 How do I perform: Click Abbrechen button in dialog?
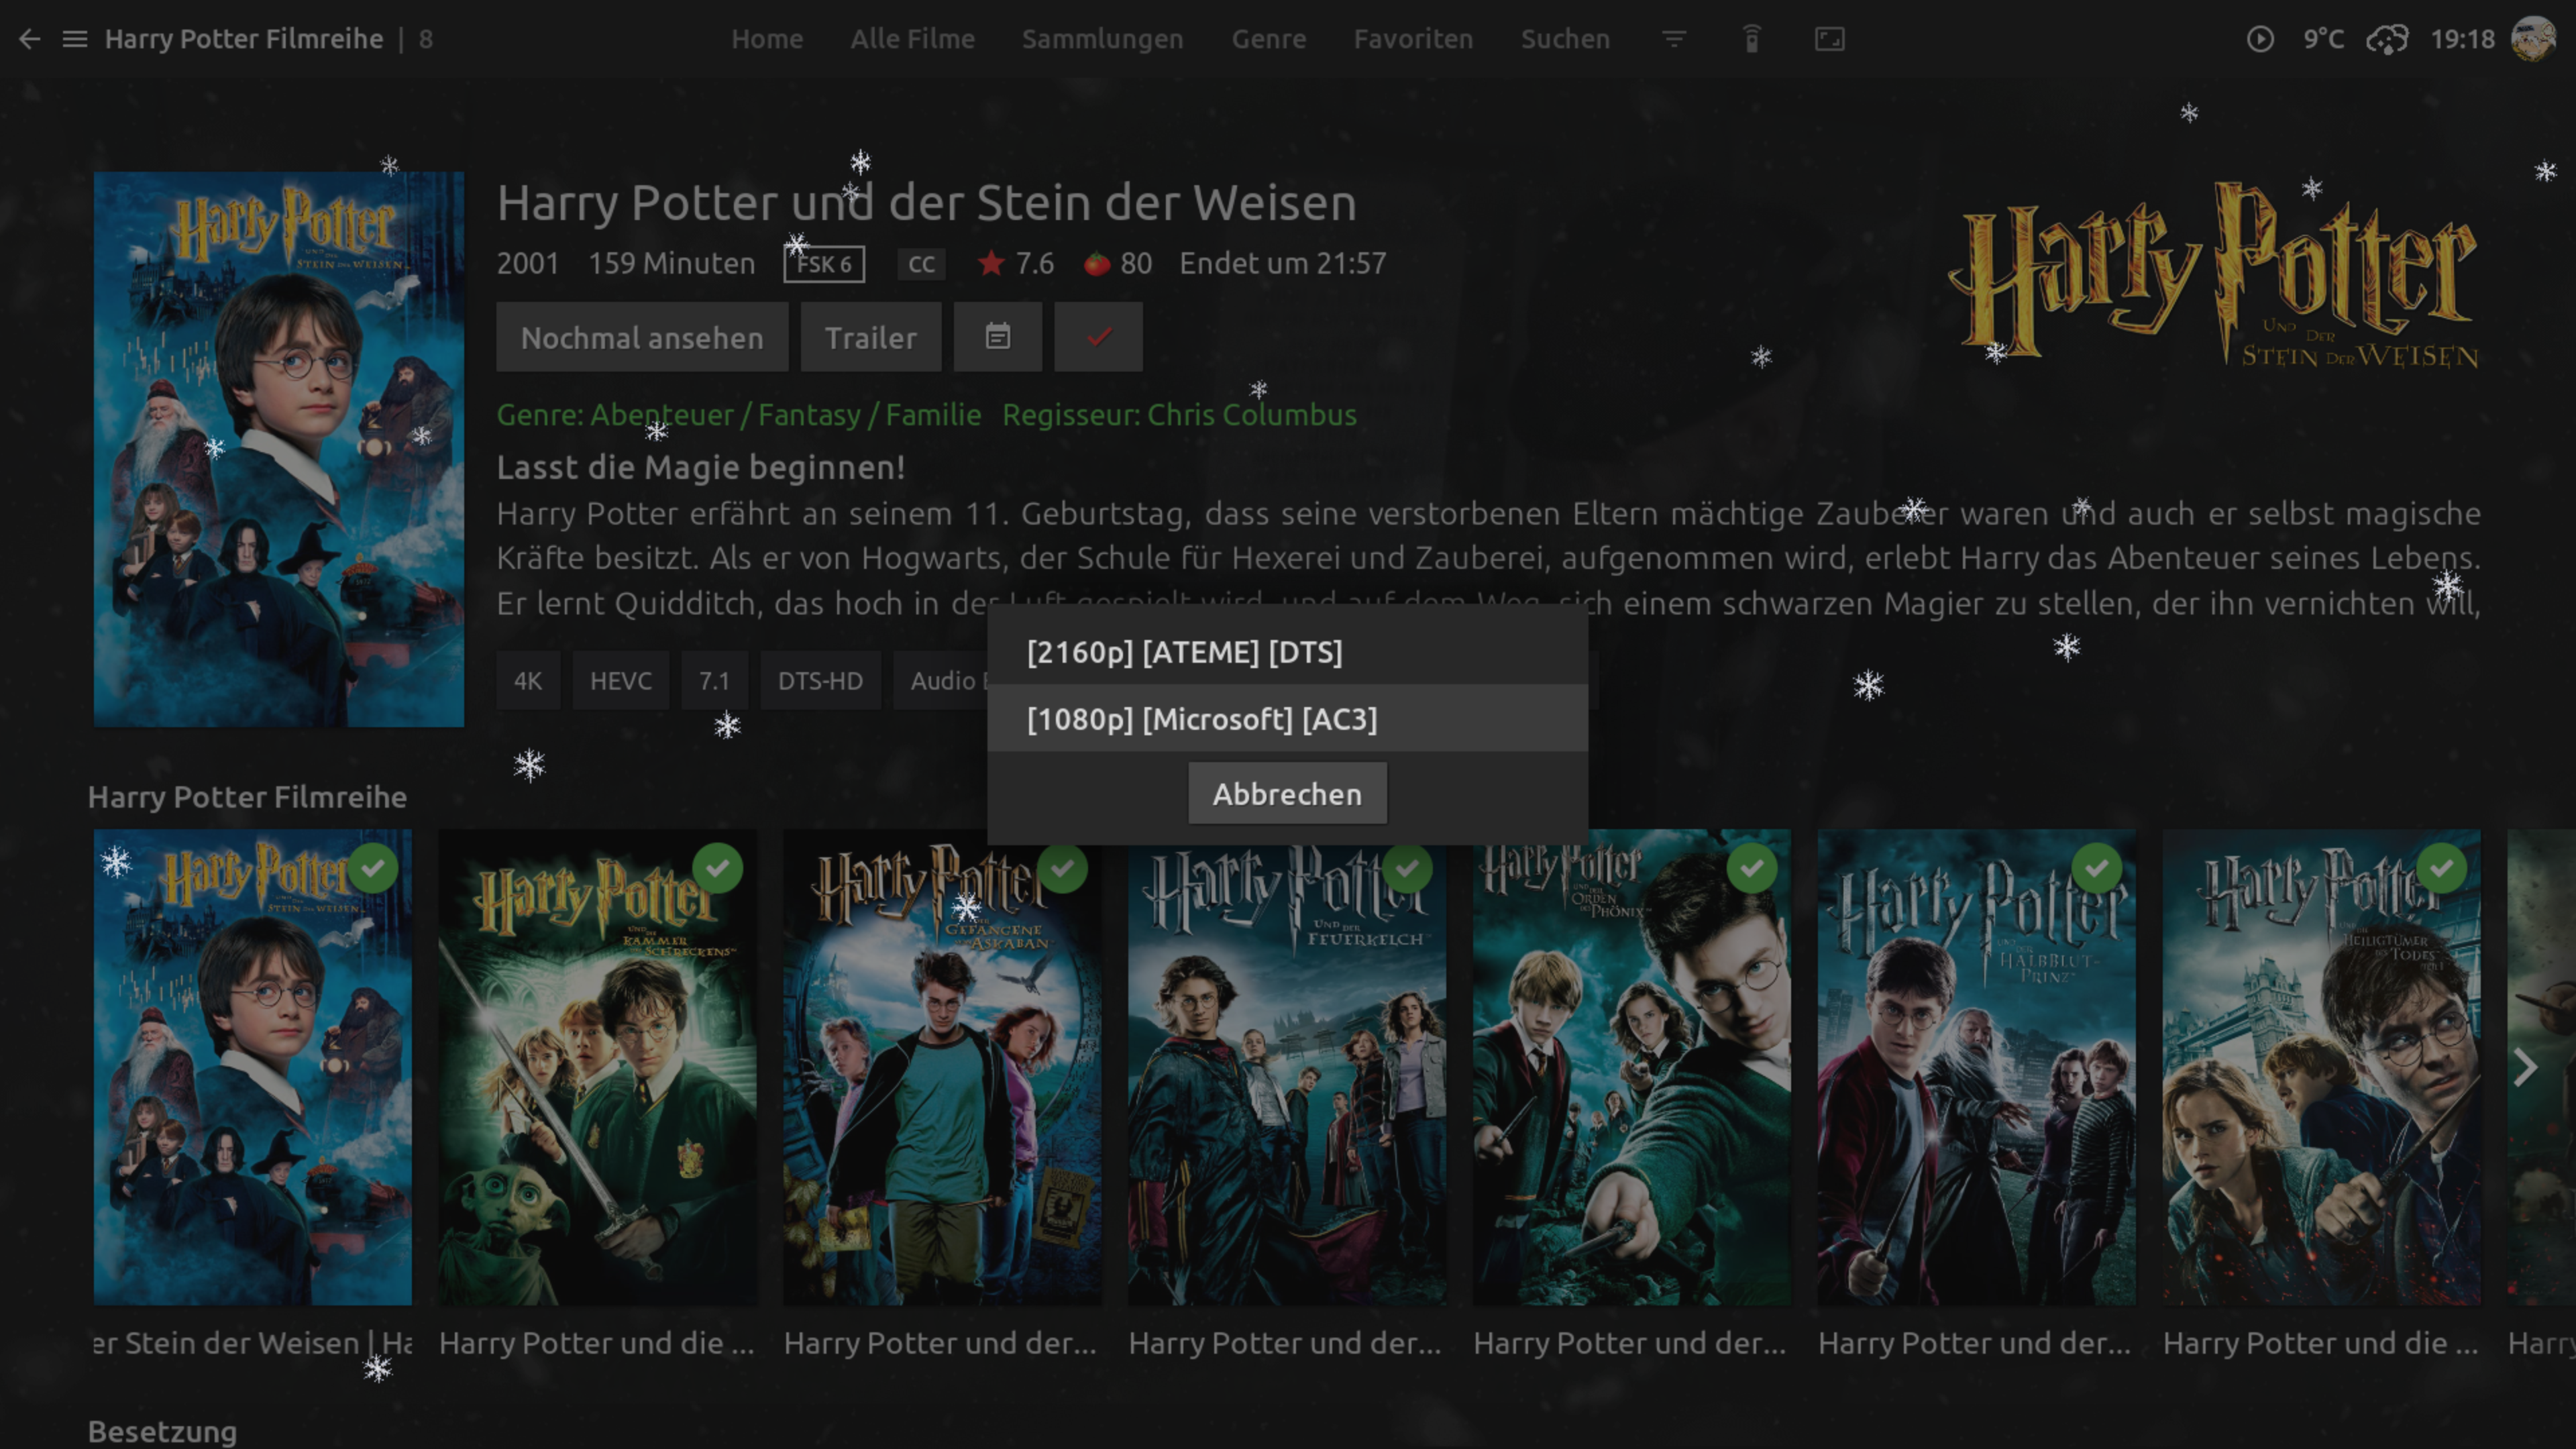[1287, 794]
